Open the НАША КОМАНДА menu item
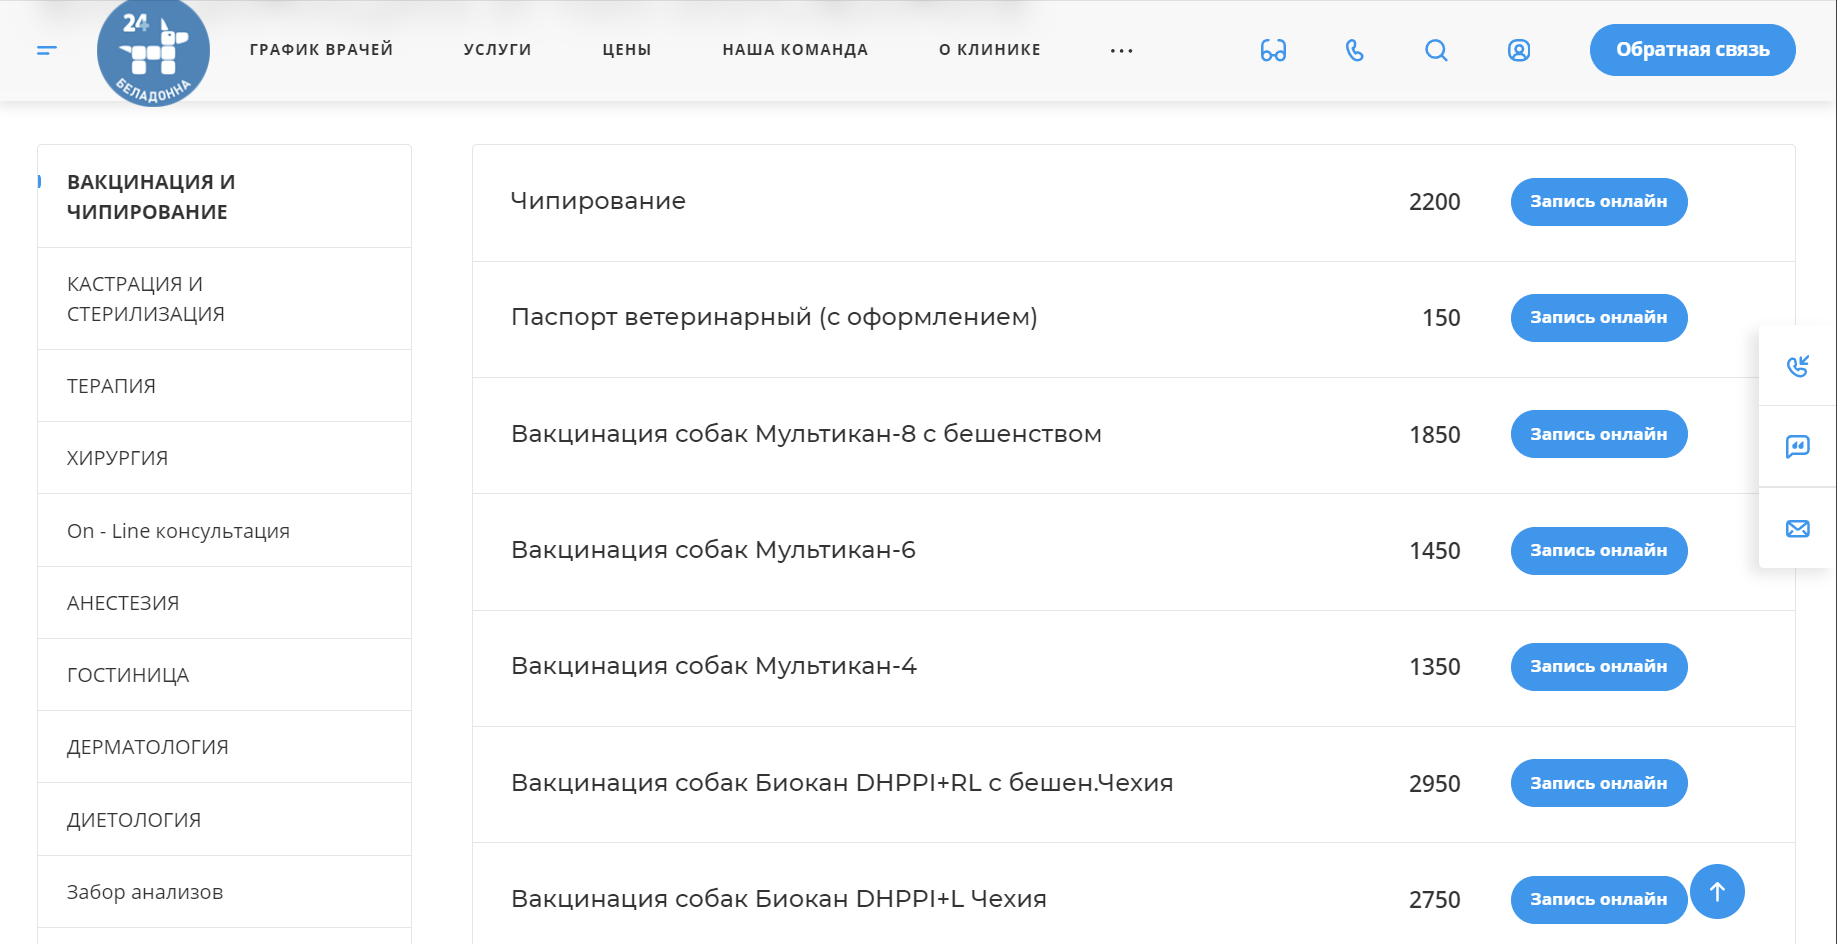 (794, 49)
